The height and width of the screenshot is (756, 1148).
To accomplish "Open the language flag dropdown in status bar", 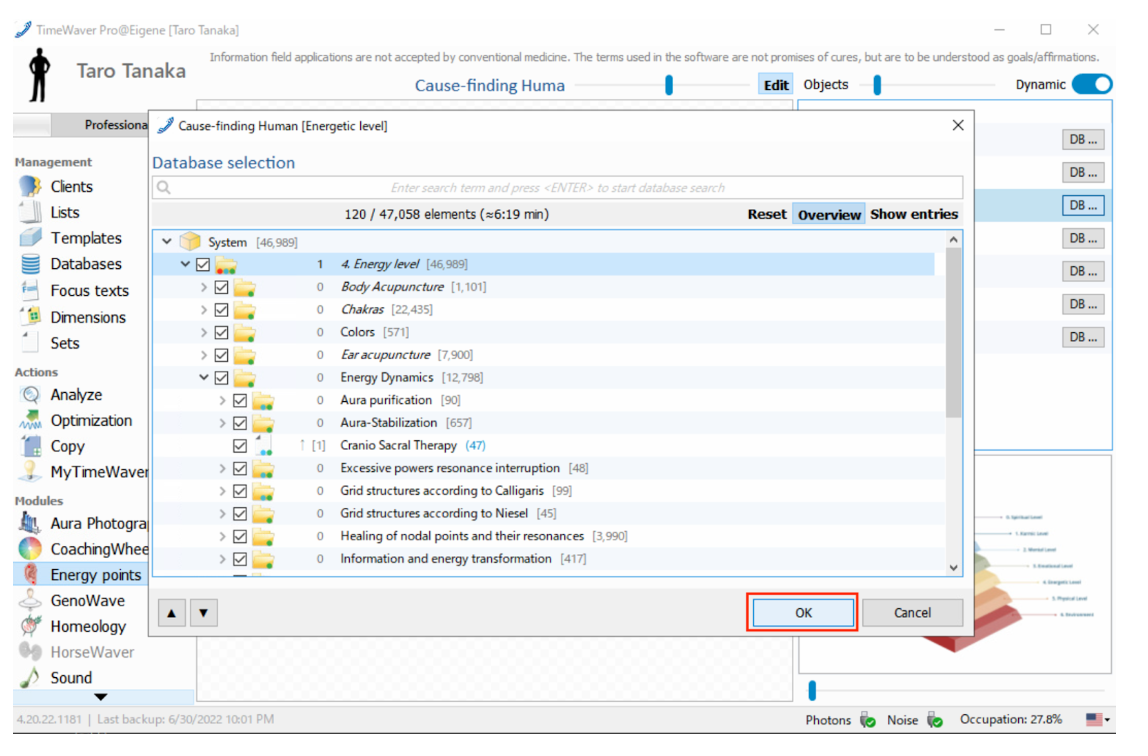I will click(1098, 720).
